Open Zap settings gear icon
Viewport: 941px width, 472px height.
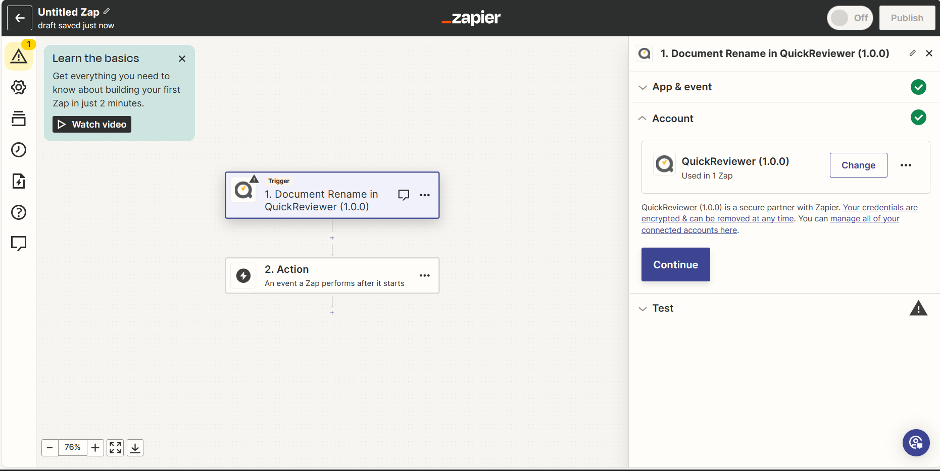pyautogui.click(x=18, y=88)
